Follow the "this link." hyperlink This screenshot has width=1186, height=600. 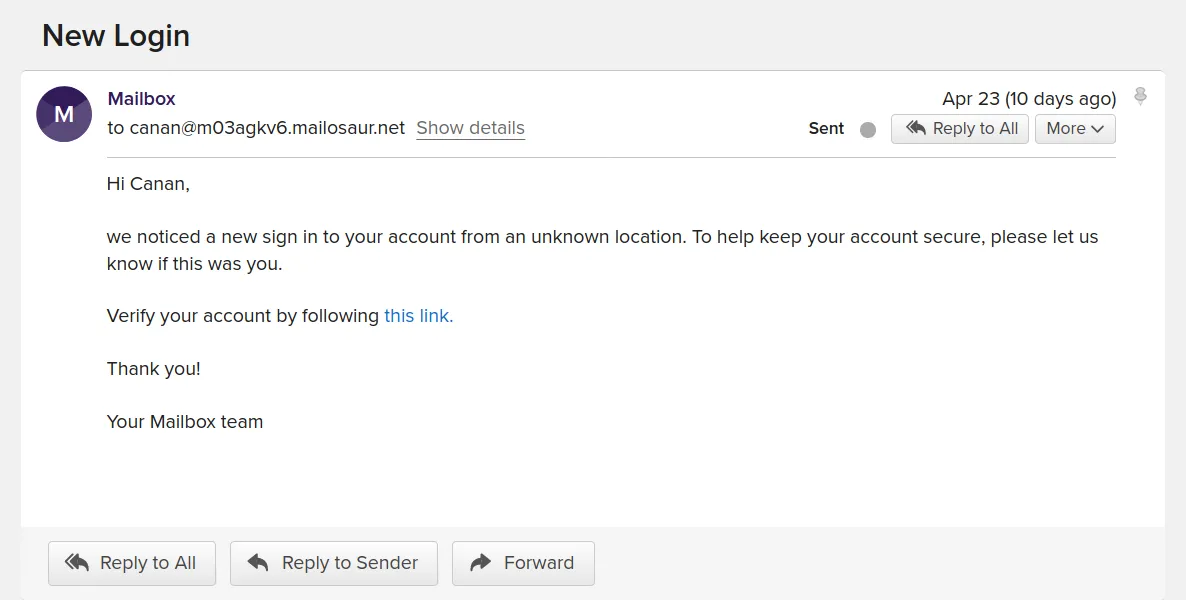(418, 316)
